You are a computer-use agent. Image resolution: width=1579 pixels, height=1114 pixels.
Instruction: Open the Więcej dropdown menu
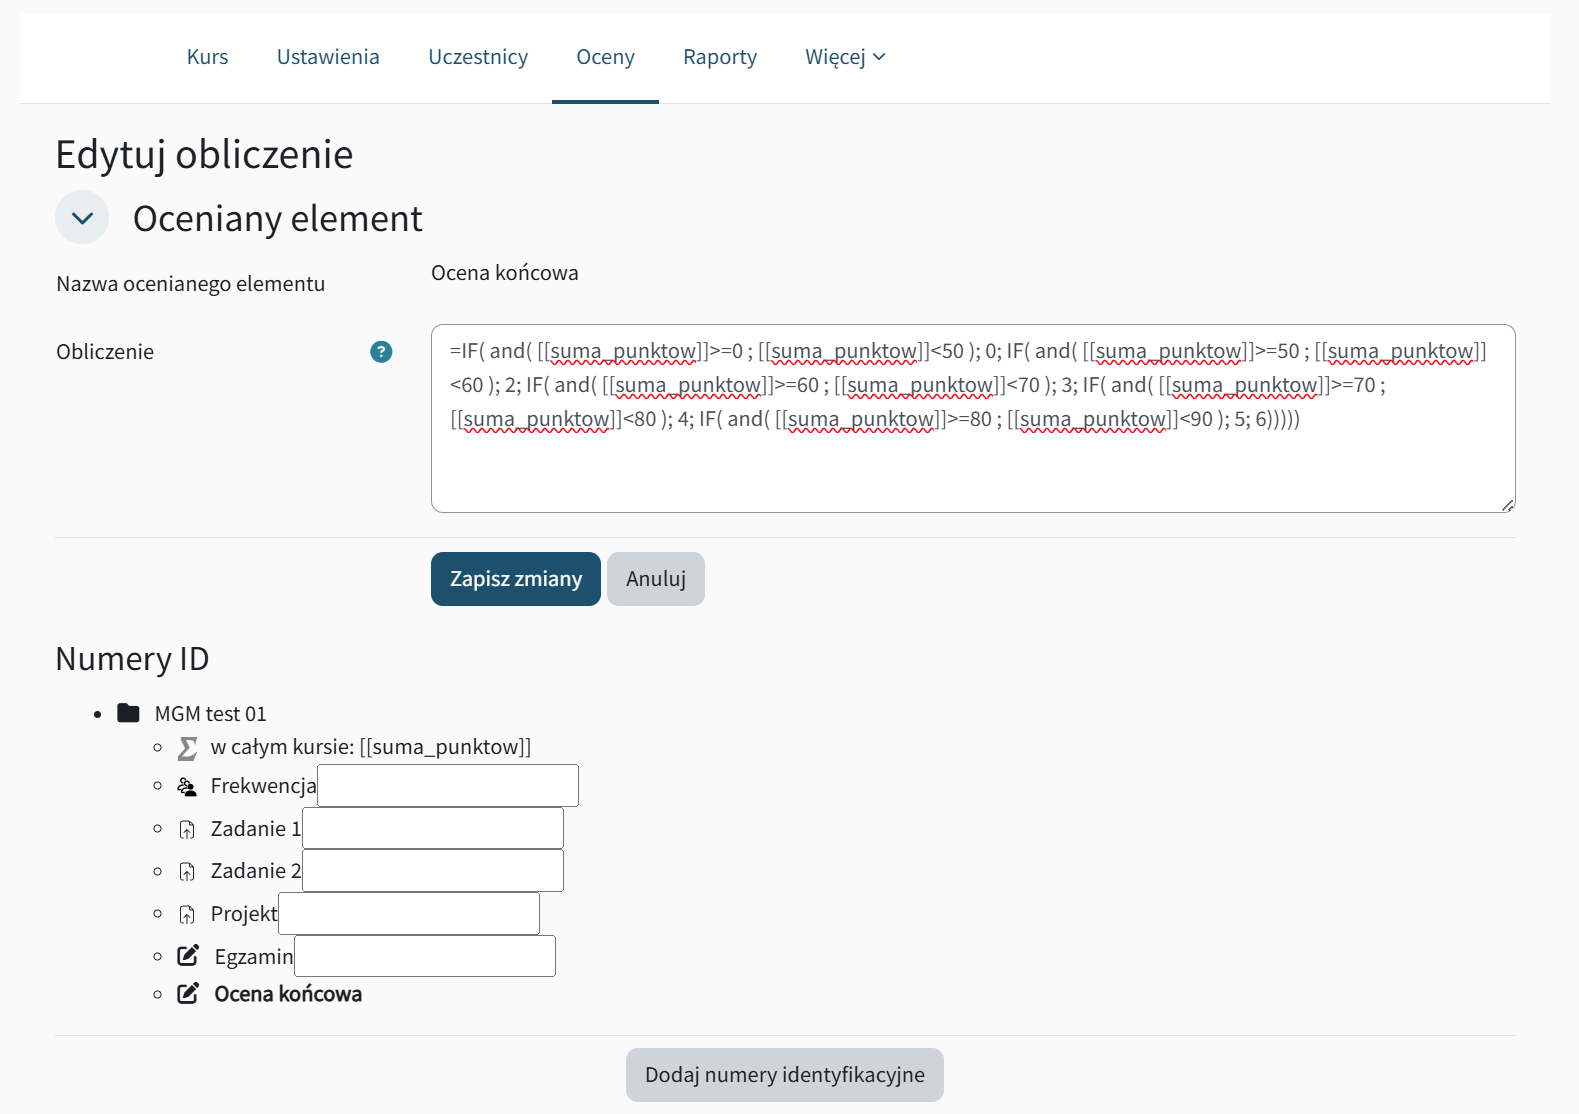(x=845, y=57)
